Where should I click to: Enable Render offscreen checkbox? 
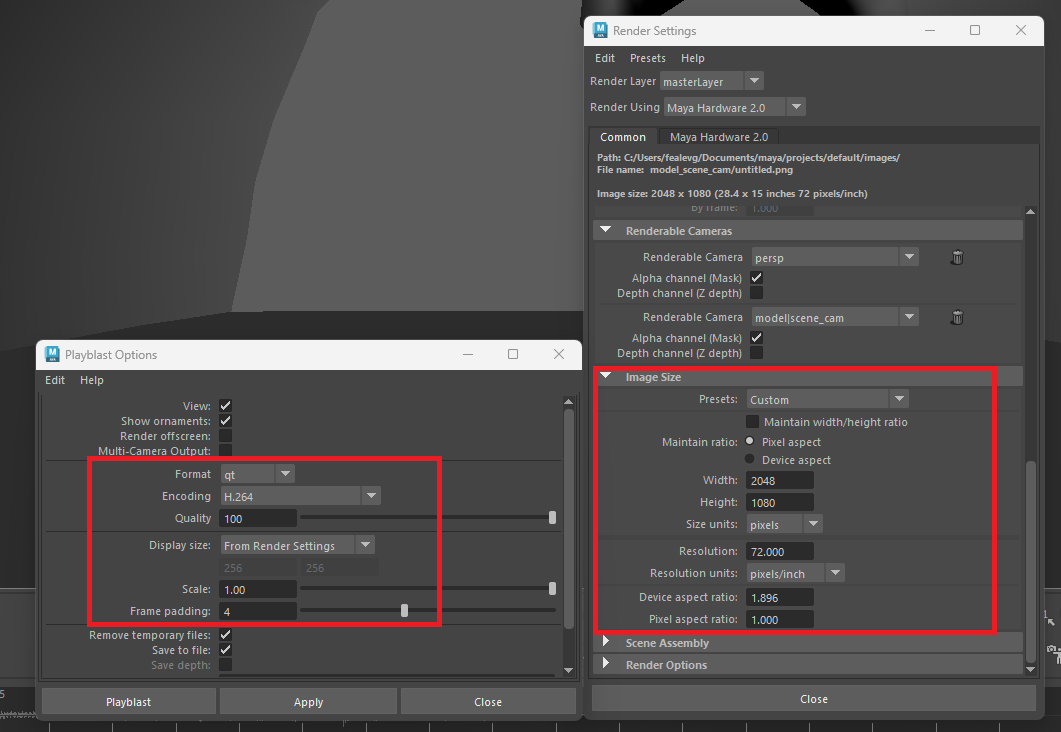(225, 436)
